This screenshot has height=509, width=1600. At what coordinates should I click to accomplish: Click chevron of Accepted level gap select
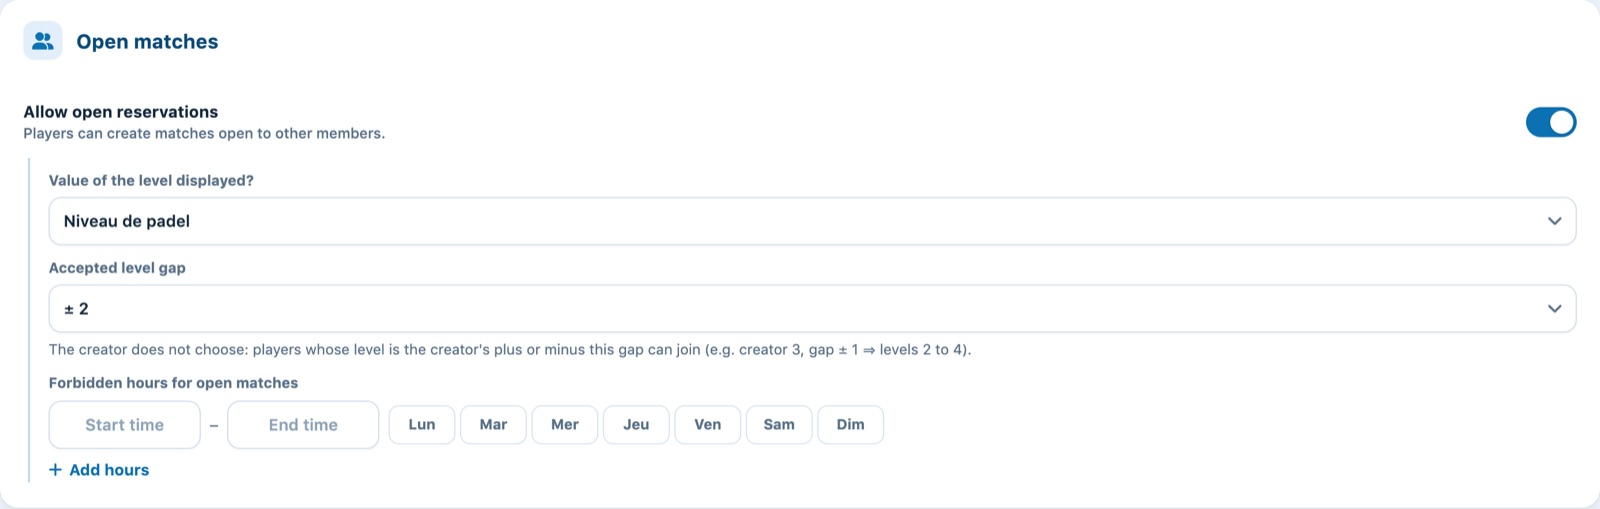tap(1554, 309)
